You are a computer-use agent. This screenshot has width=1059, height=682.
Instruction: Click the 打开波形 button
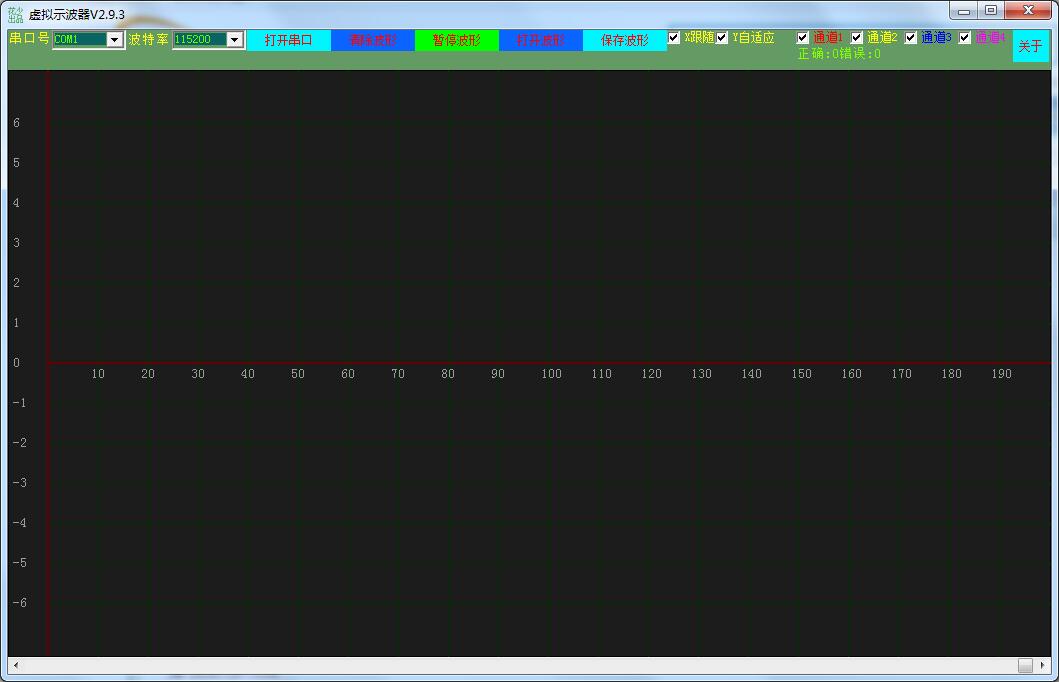[540, 41]
